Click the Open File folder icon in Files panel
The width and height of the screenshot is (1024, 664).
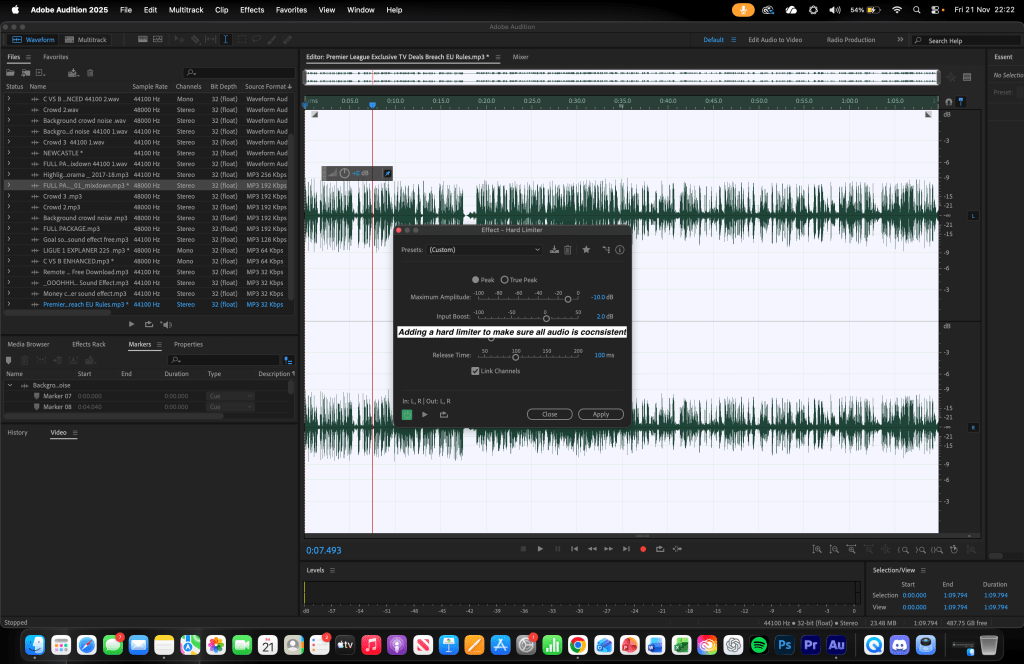click(x=11, y=73)
